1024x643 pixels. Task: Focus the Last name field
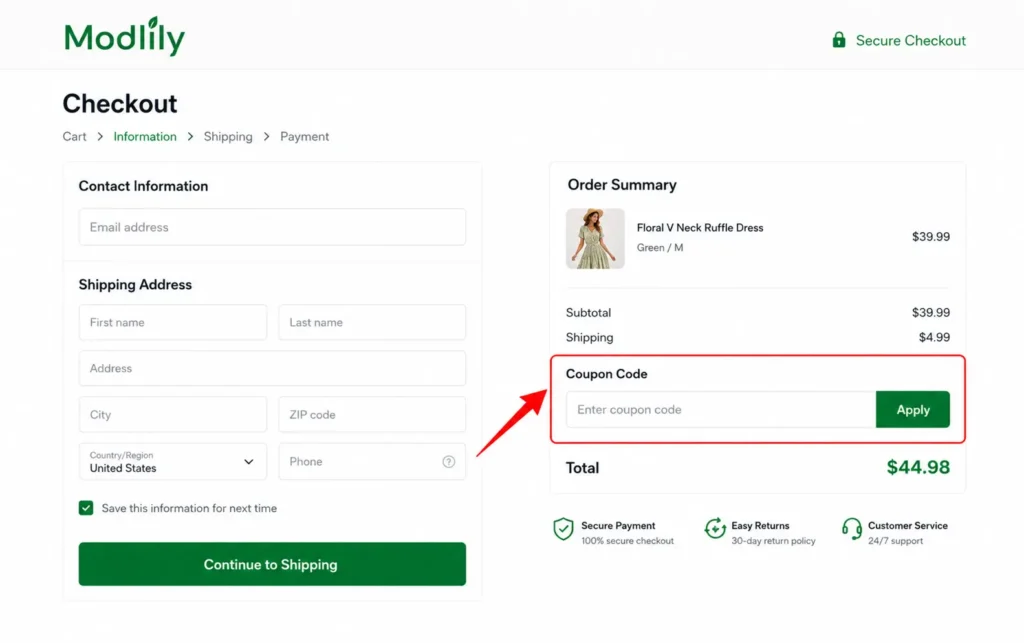[x=372, y=322]
